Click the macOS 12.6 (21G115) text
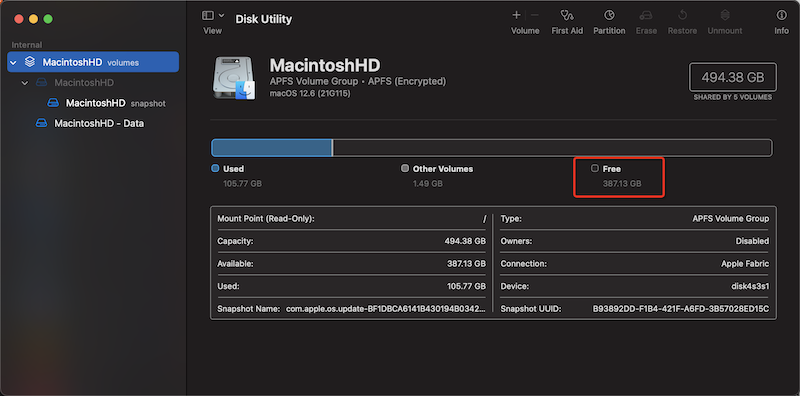The height and width of the screenshot is (396, 800). click(310, 94)
